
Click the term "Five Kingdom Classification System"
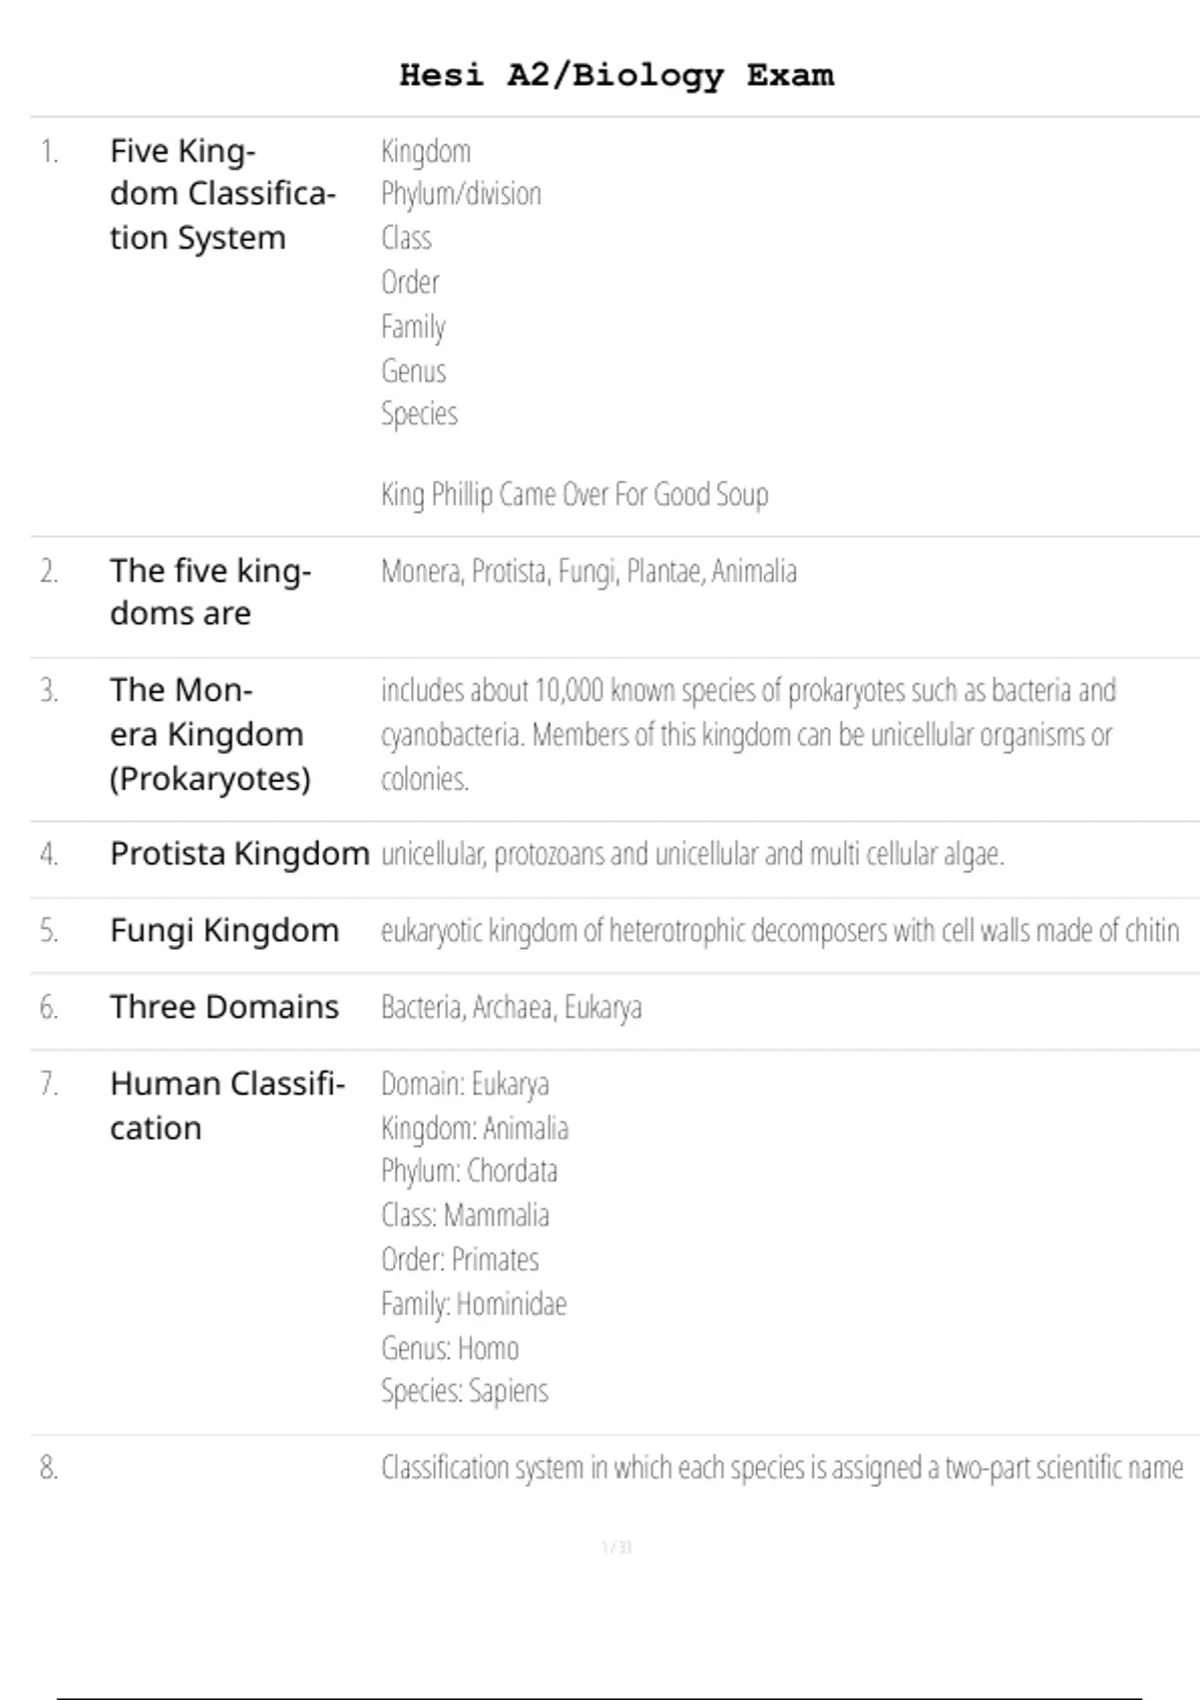pos(222,194)
